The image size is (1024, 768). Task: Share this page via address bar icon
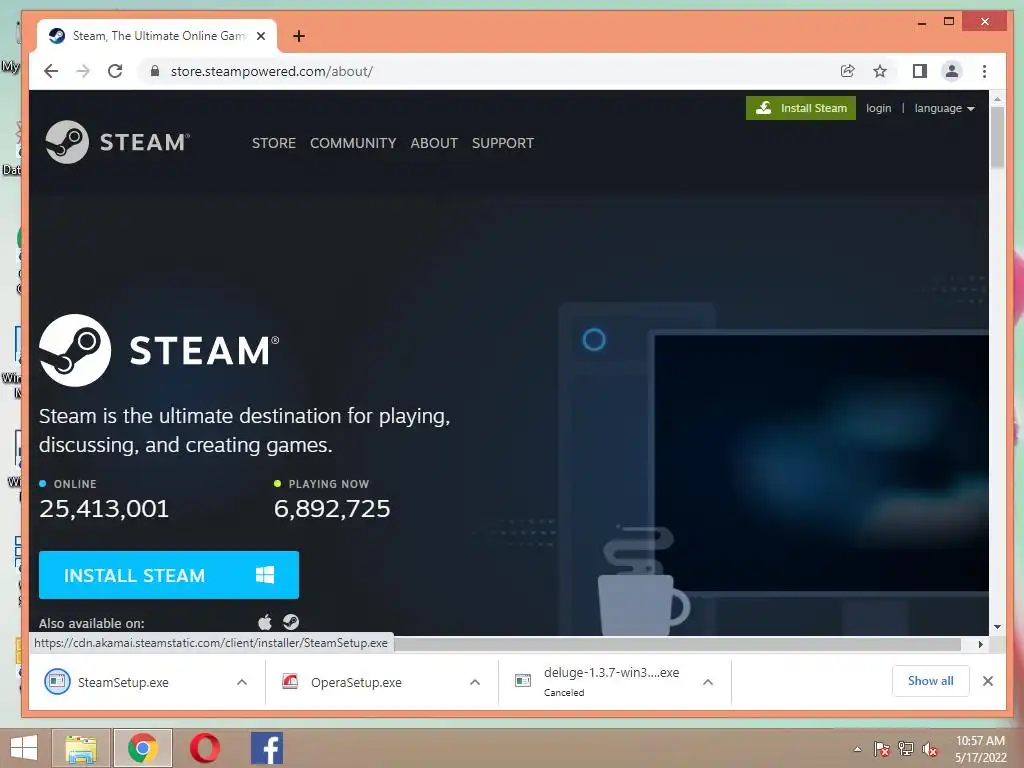pyautogui.click(x=848, y=71)
